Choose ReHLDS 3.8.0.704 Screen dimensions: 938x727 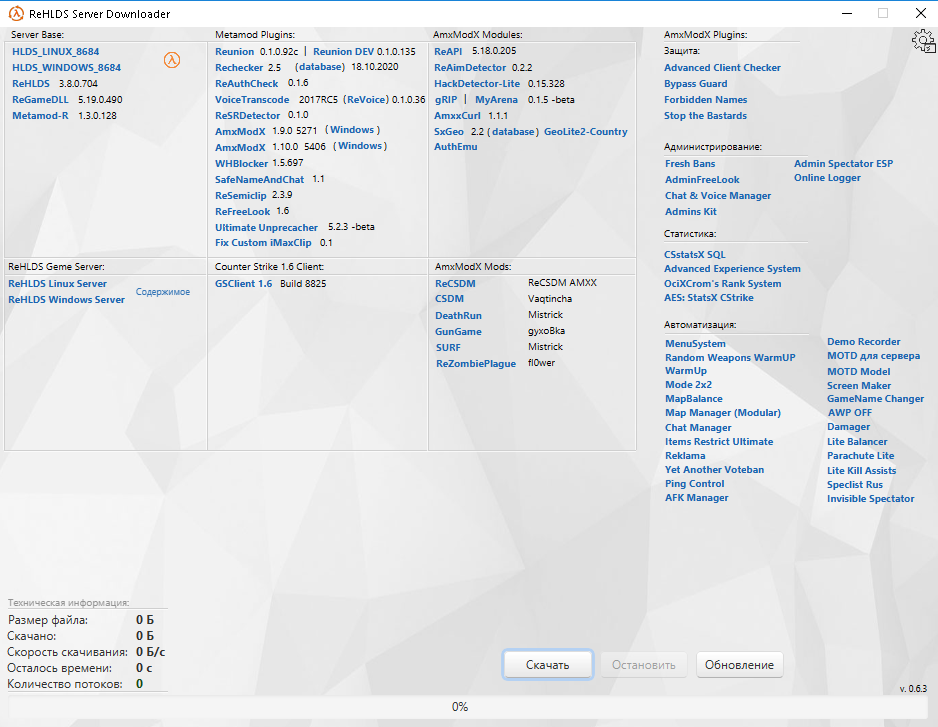pos(31,84)
